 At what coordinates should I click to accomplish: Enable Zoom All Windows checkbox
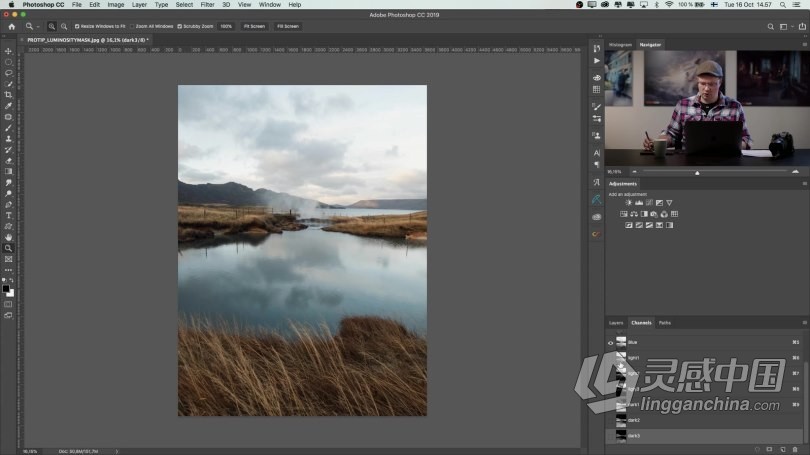(132, 26)
